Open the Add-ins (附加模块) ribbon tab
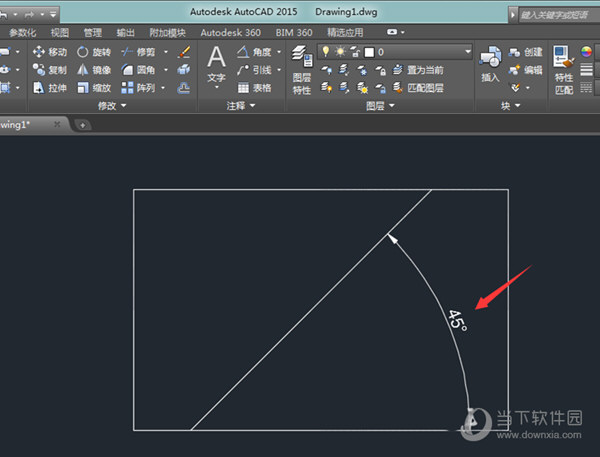Viewport: 600px width, 457px height. pos(167,33)
